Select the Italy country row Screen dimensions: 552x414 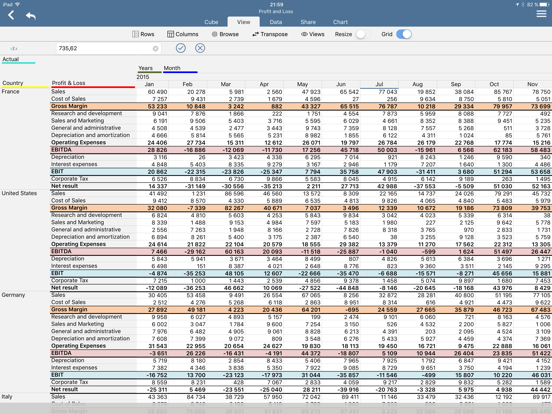7,397
